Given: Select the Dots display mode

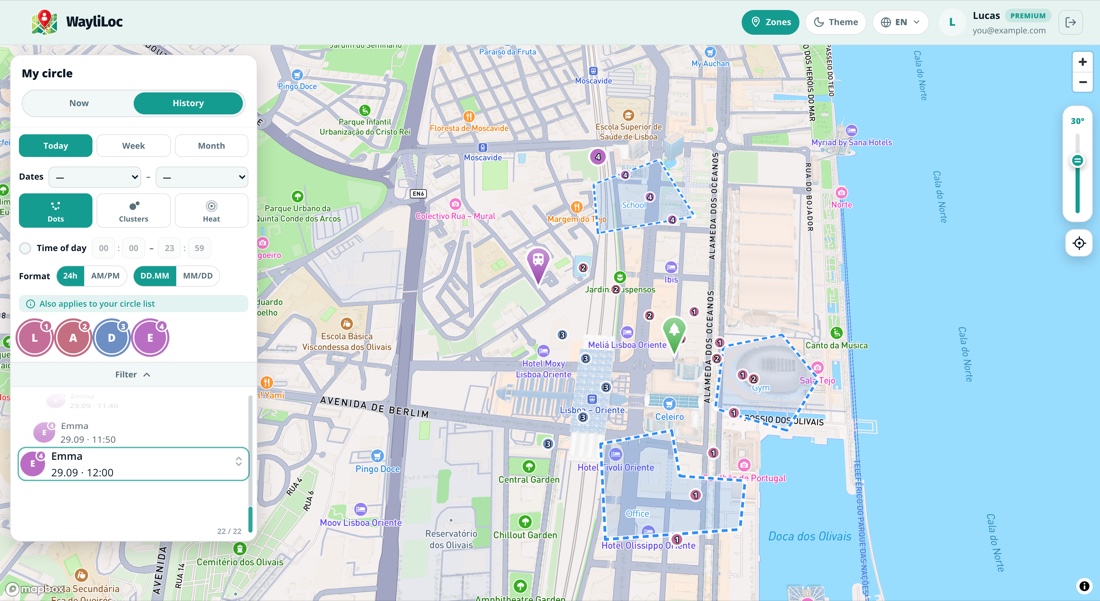Looking at the screenshot, I should [x=55, y=210].
